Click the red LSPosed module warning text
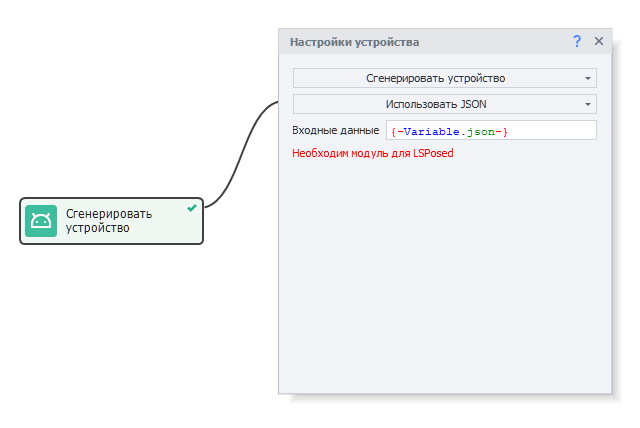This screenshot has width=640, height=428. [373, 154]
